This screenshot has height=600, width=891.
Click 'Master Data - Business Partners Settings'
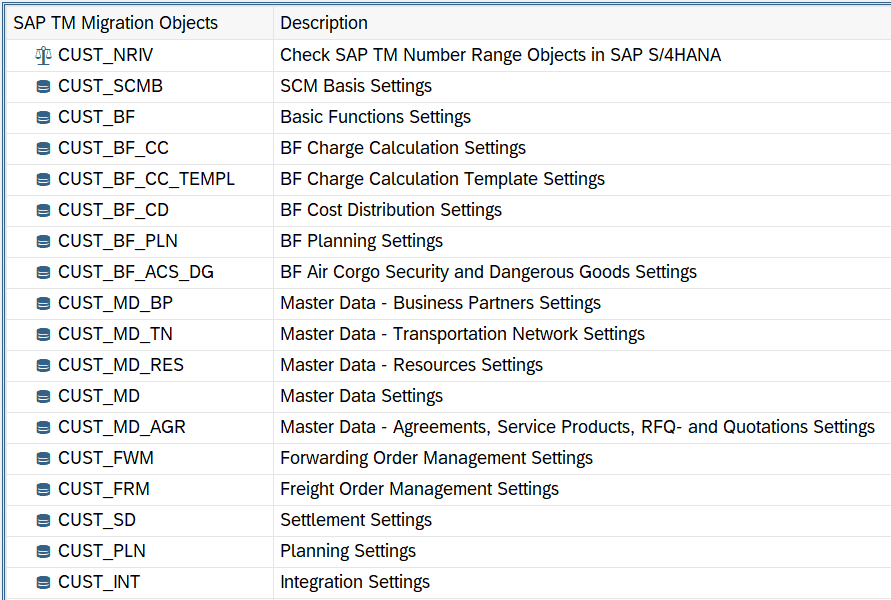[440, 303]
